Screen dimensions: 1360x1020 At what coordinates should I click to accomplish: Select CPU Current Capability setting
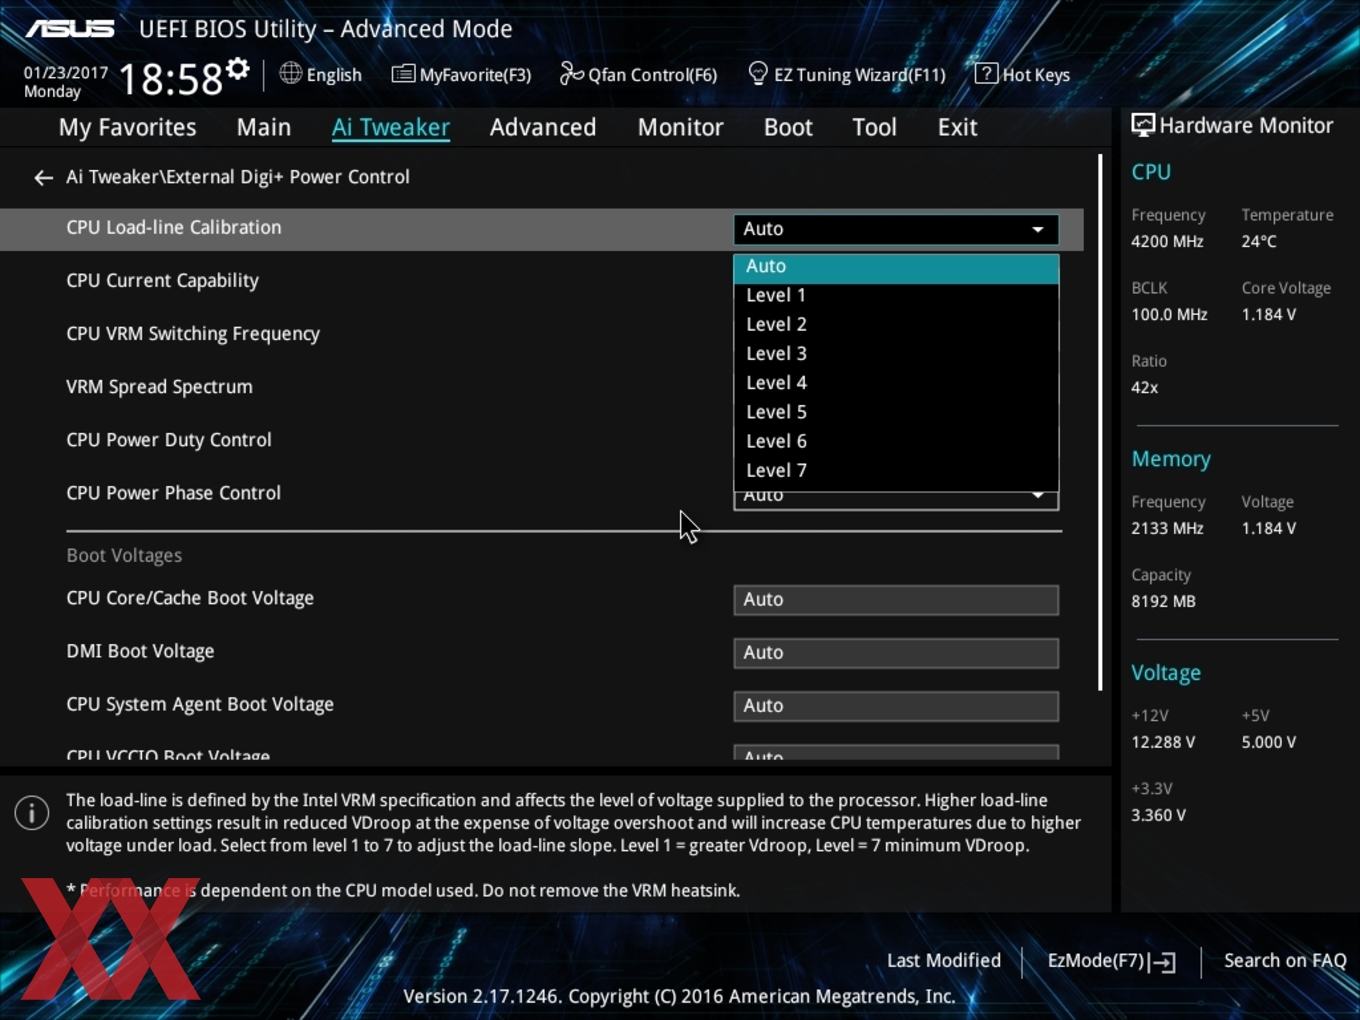[x=163, y=281]
